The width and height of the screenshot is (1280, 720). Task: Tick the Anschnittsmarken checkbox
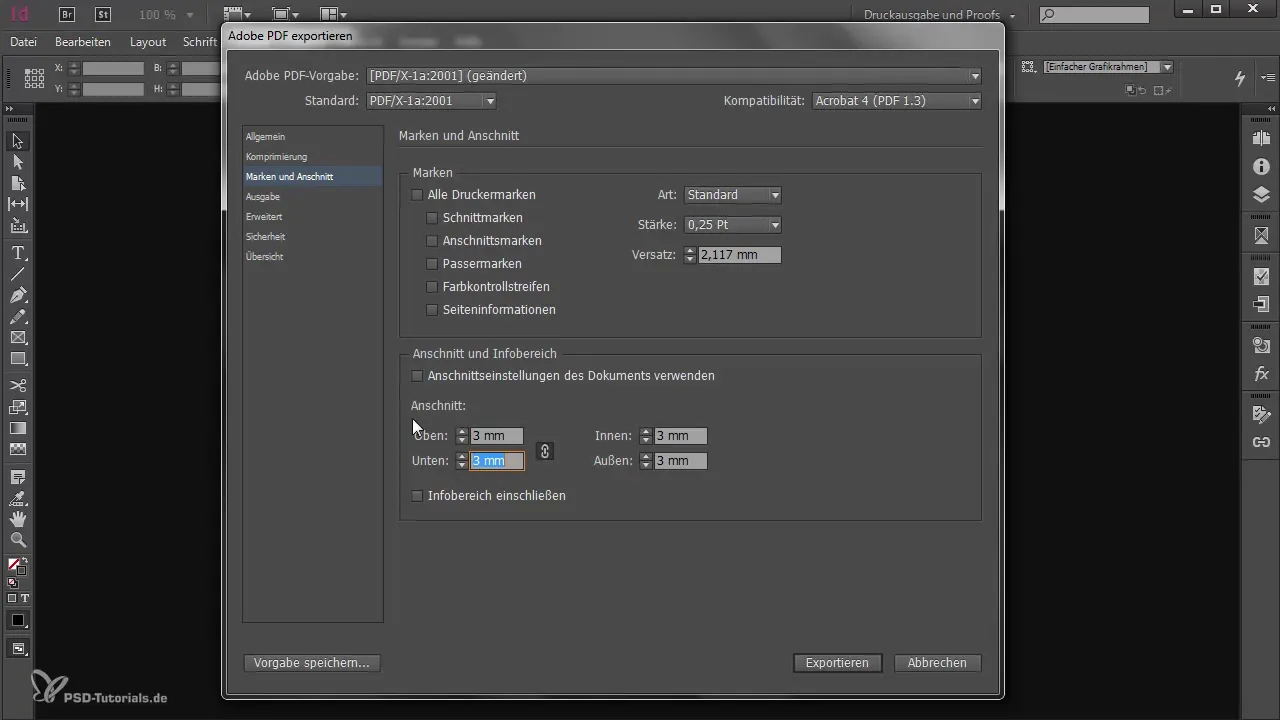433,241
